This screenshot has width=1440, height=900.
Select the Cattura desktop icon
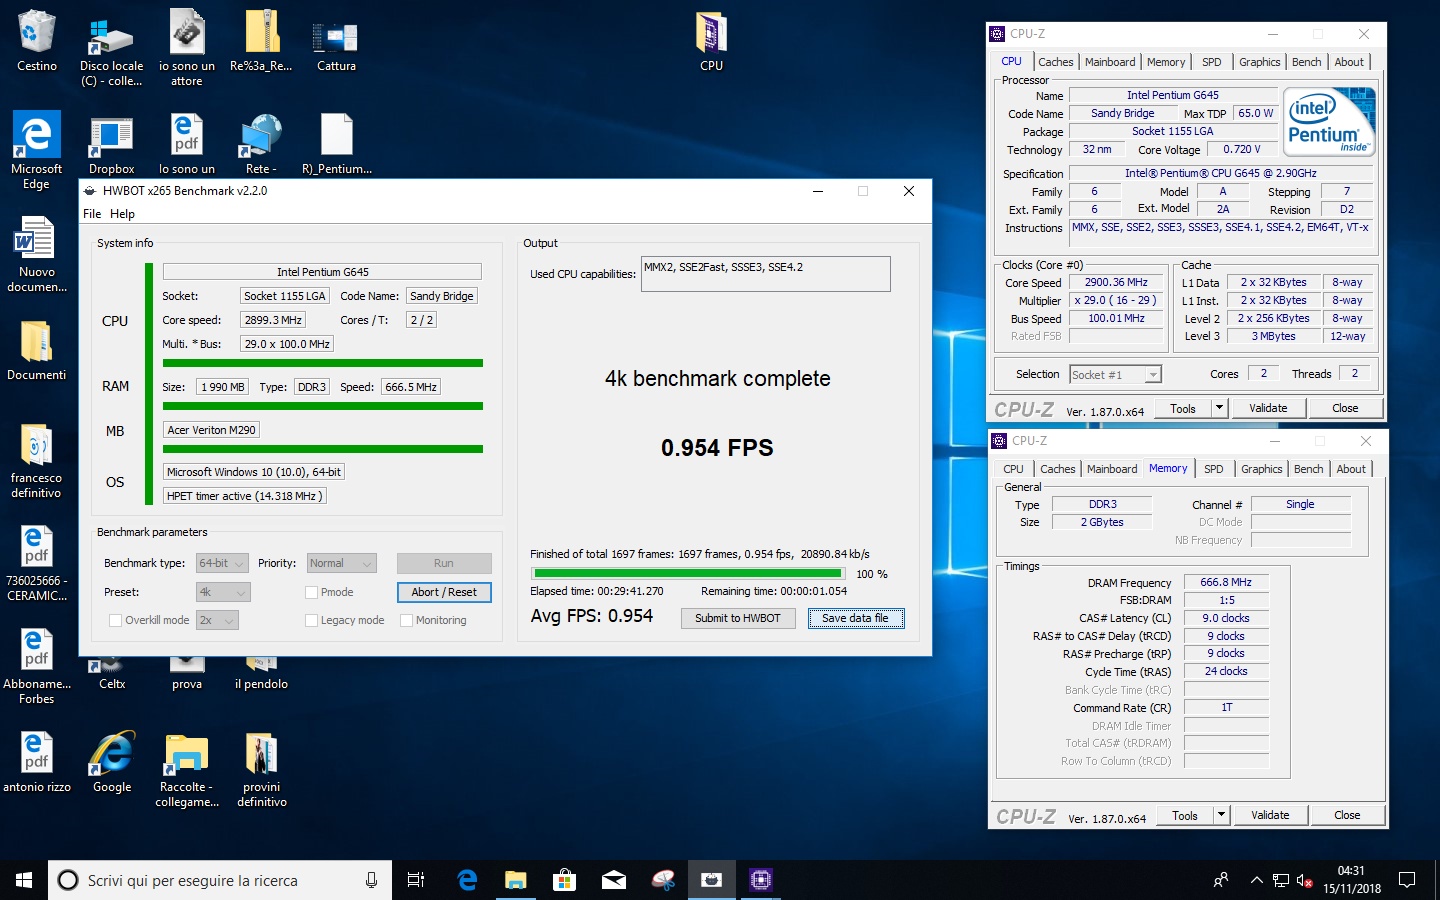tap(336, 40)
